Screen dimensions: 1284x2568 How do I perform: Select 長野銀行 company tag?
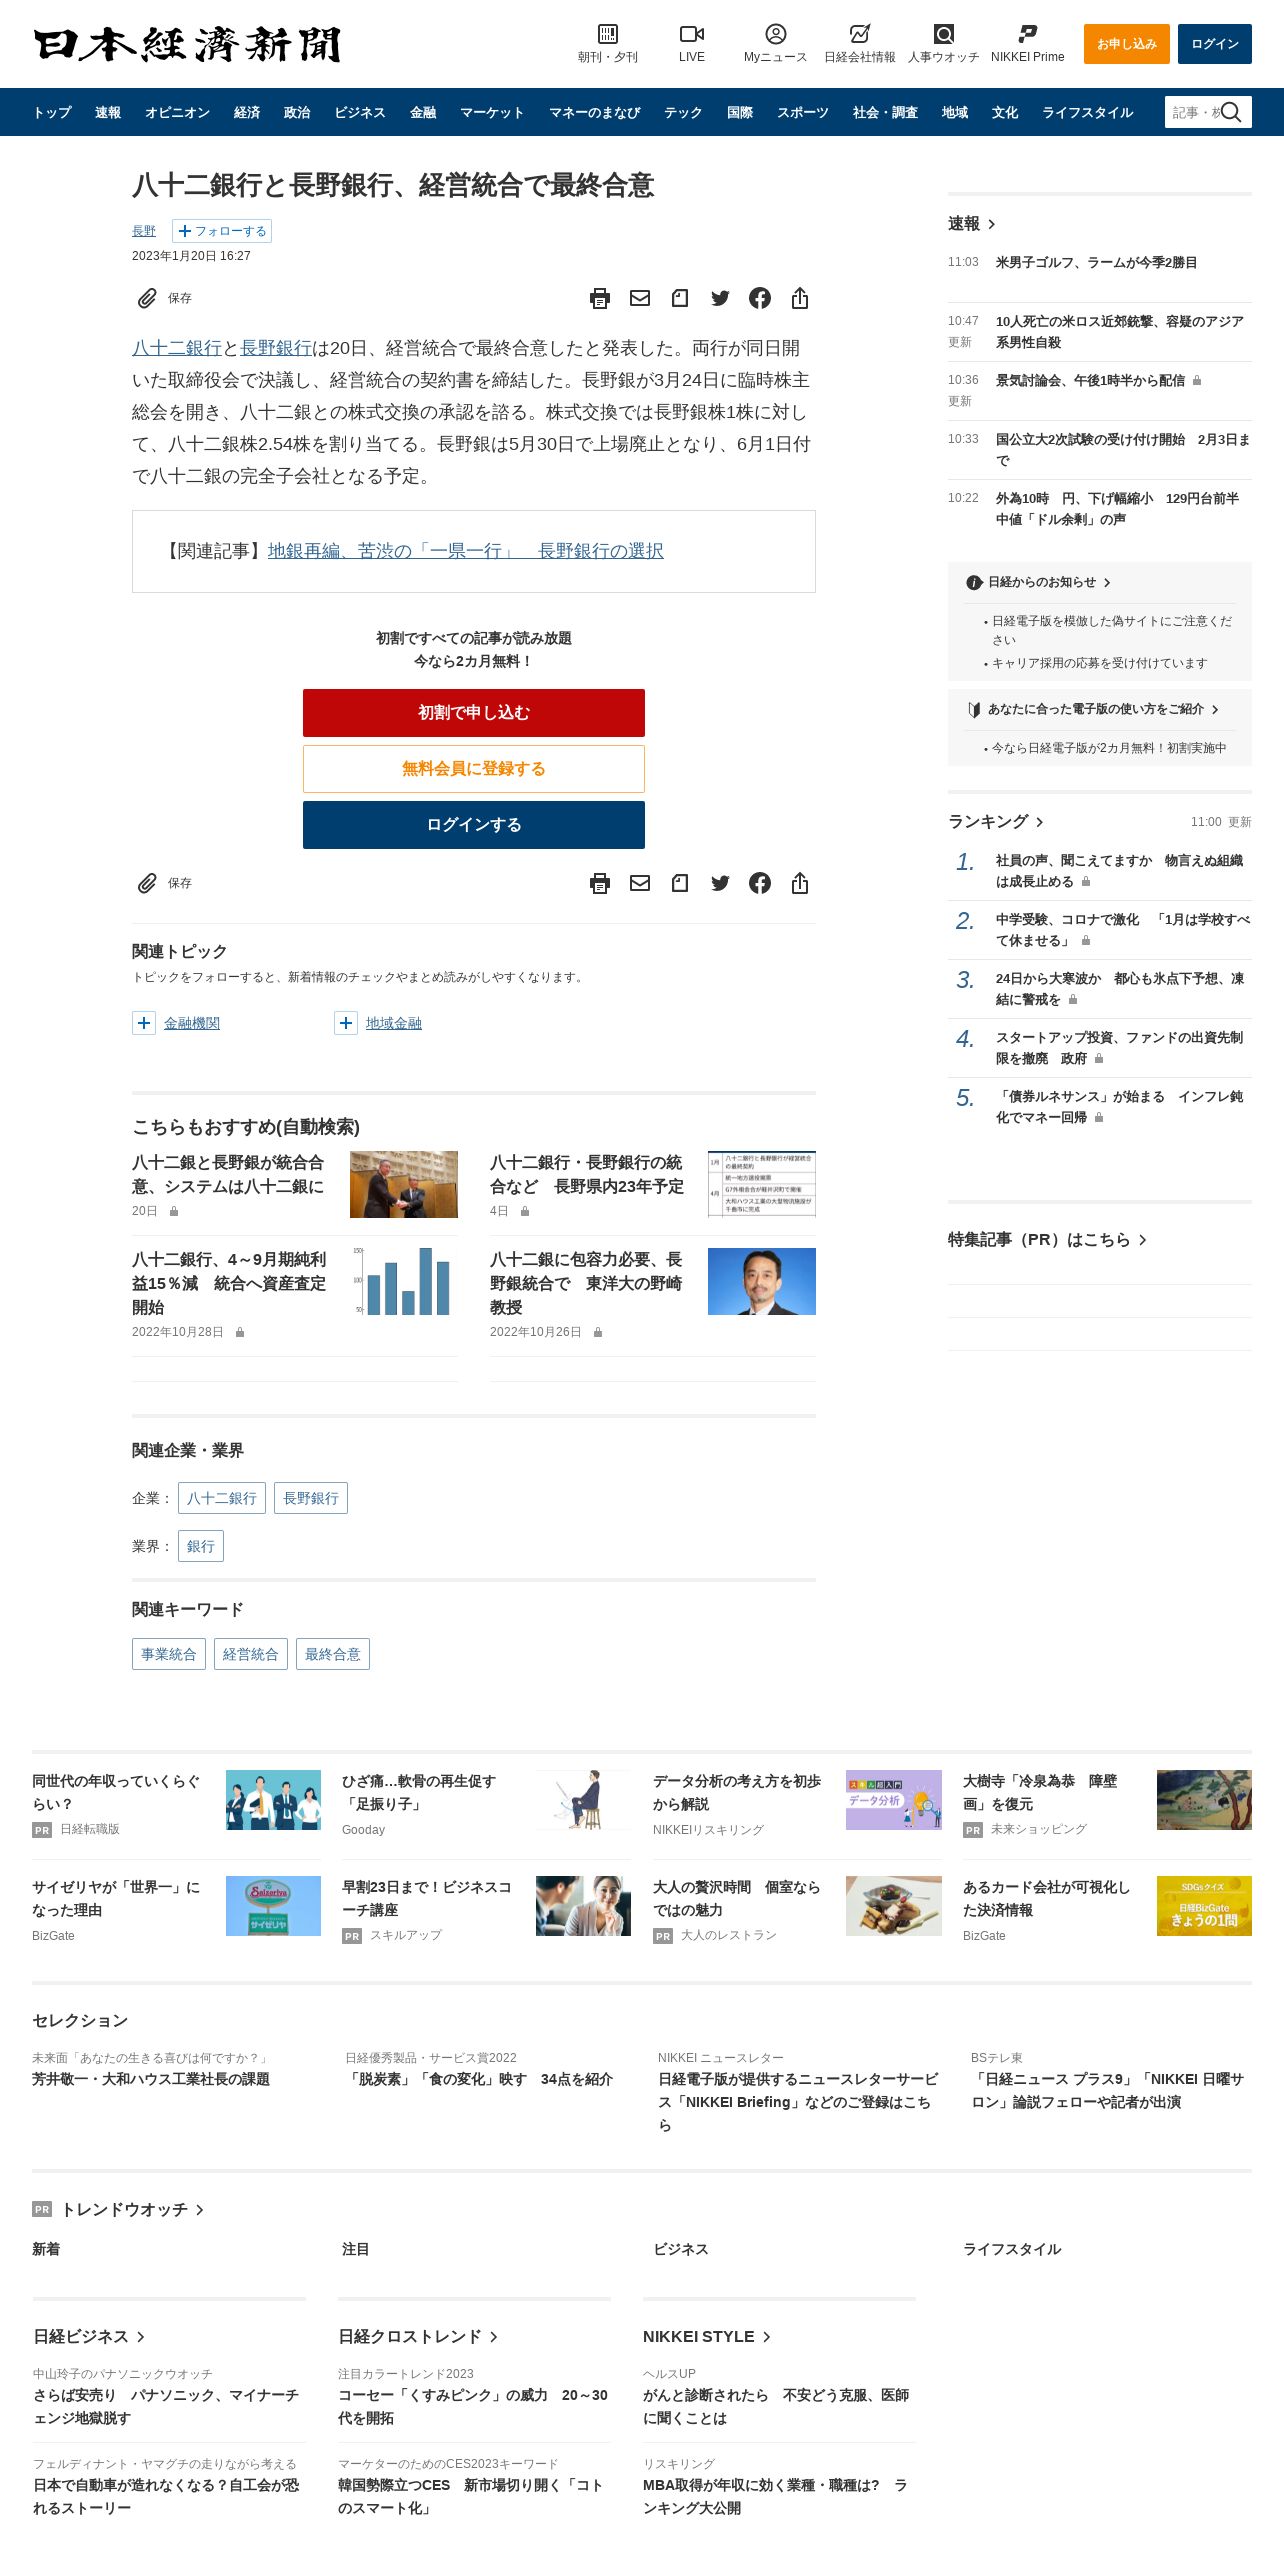click(311, 1498)
